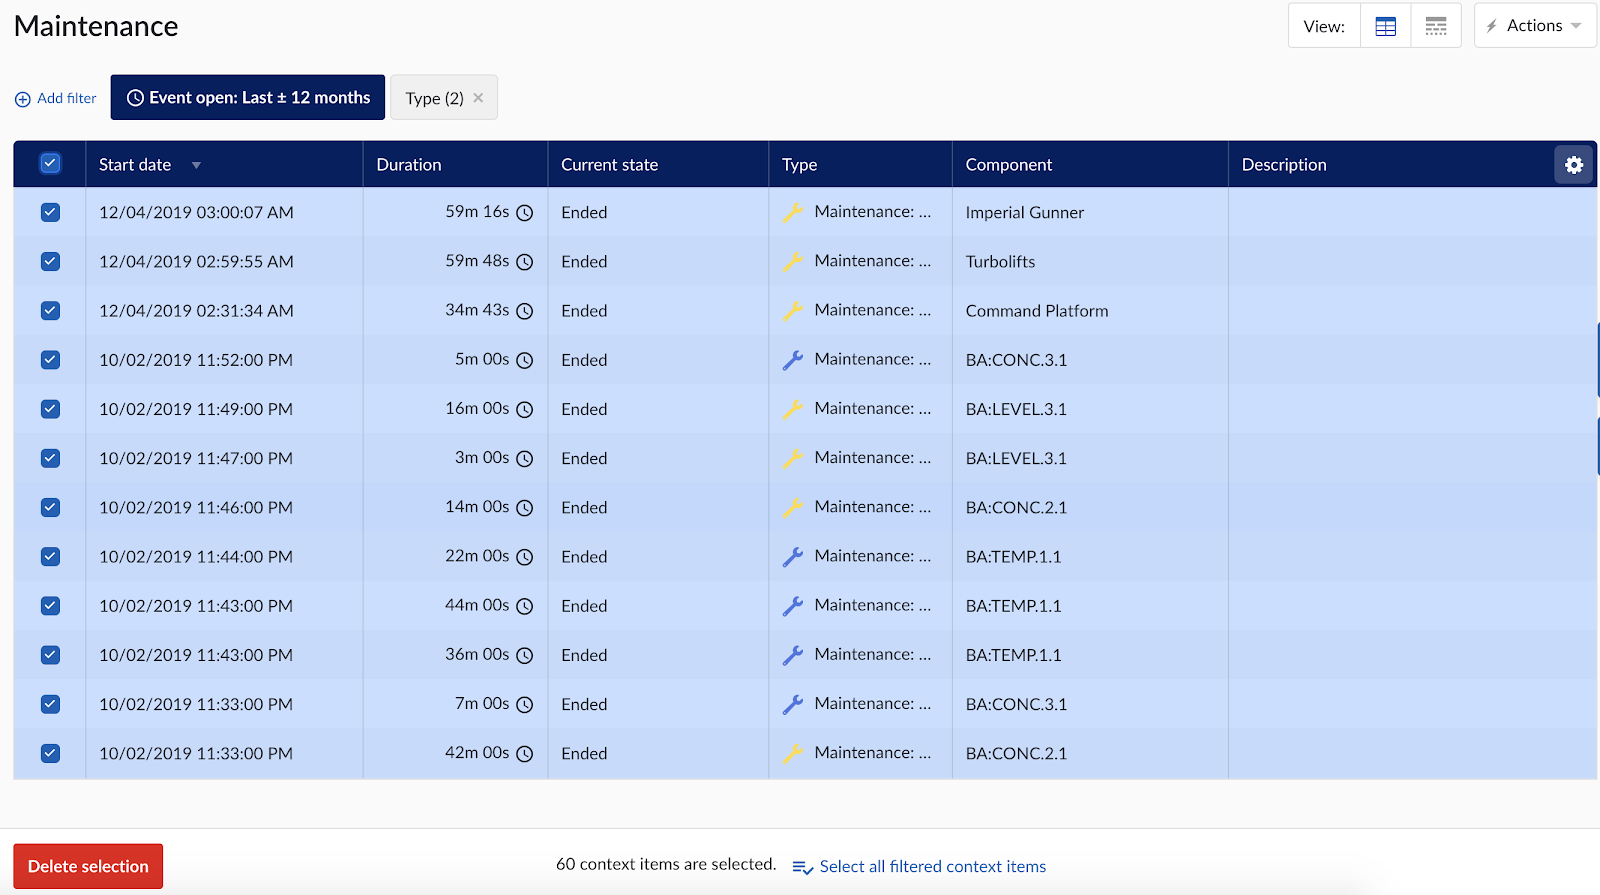Click the clock icon beside 59m 48s duration
Image resolution: width=1600 pixels, height=895 pixels.
[525, 262]
